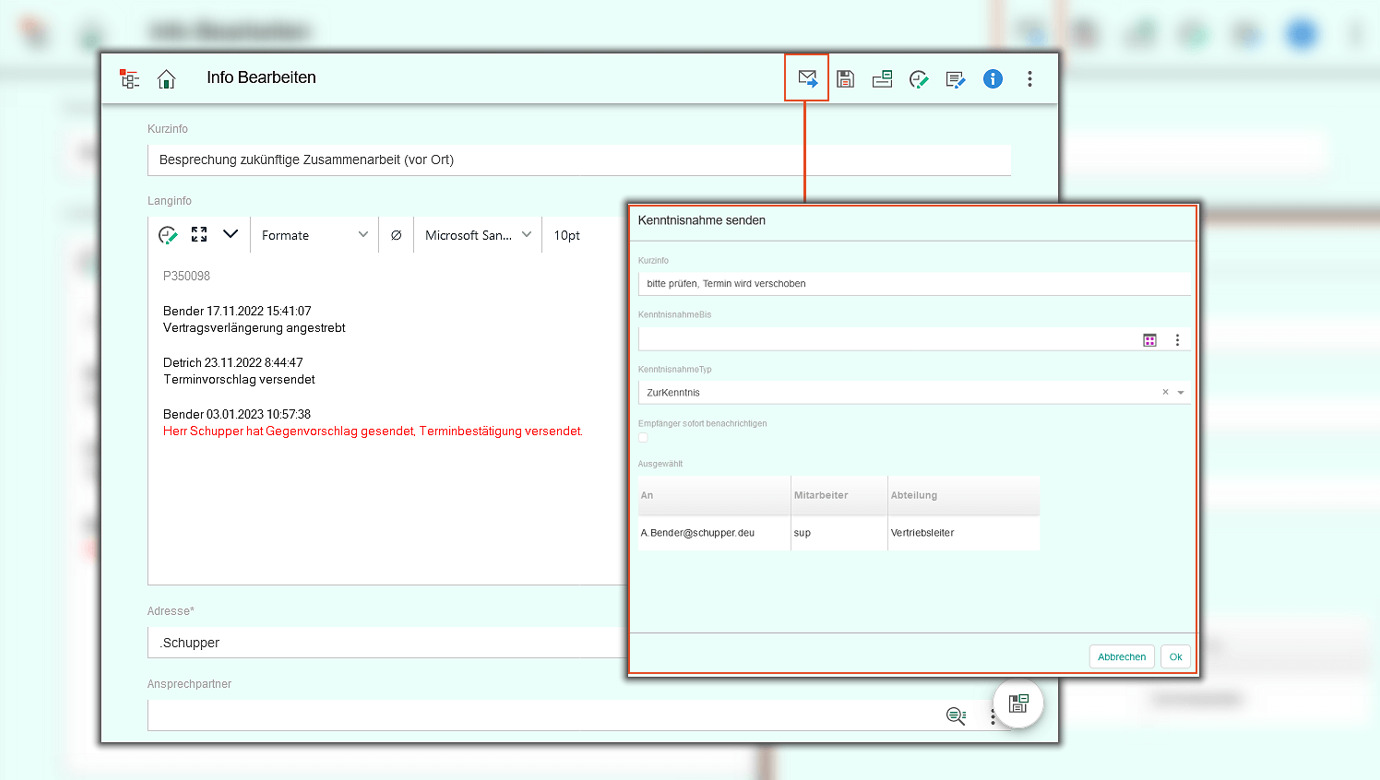Expand the KenntnisnahmeTyp dropdown arrow
This screenshot has height=780, width=1380.
[x=1181, y=393]
